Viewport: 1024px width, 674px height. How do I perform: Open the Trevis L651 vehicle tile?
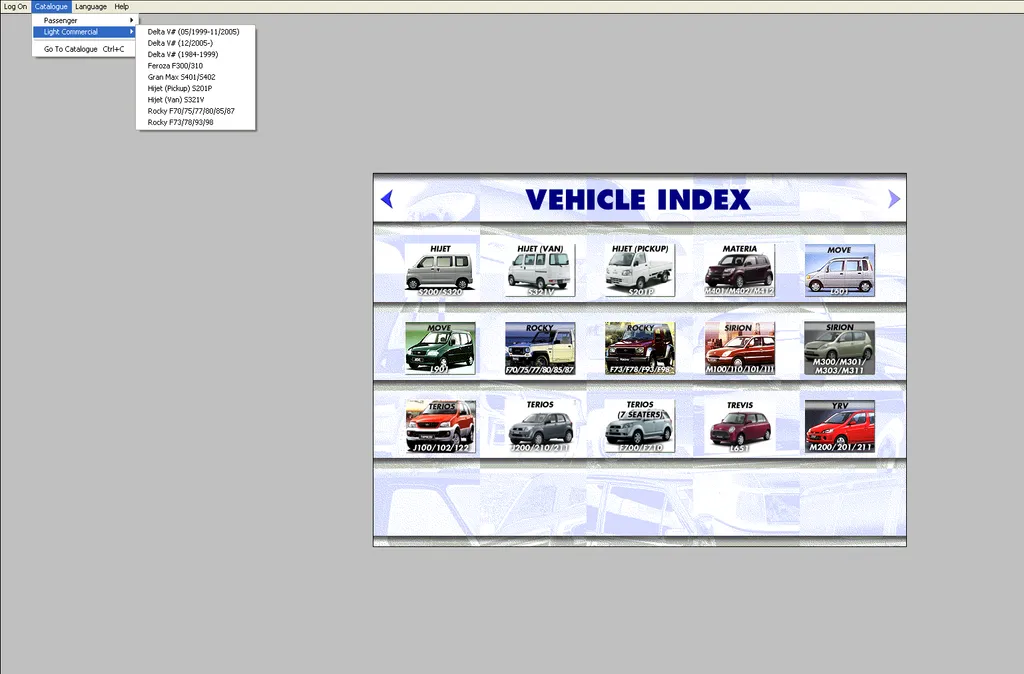click(740, 426)
